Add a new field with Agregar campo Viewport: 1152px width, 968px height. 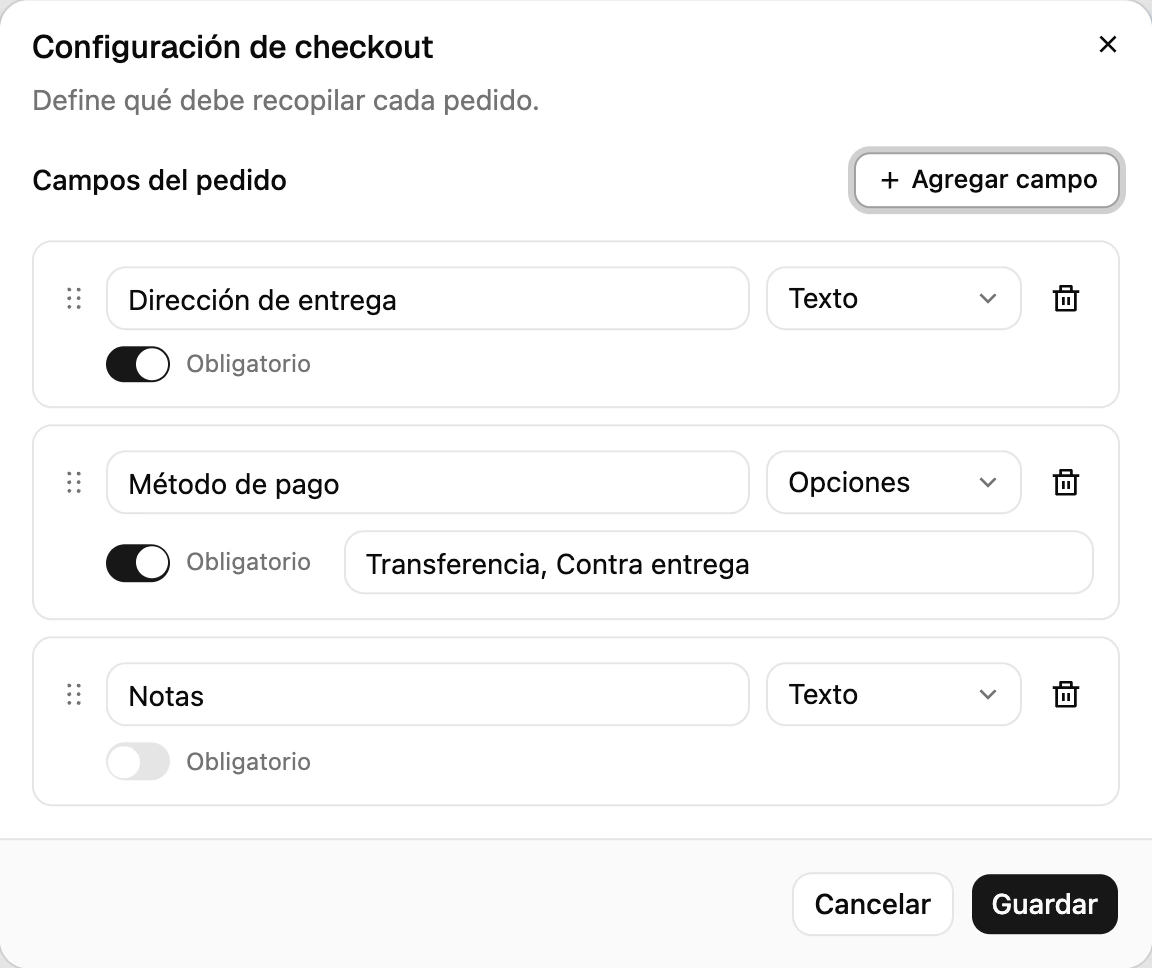pyautogui.click(x=987, y=180)
